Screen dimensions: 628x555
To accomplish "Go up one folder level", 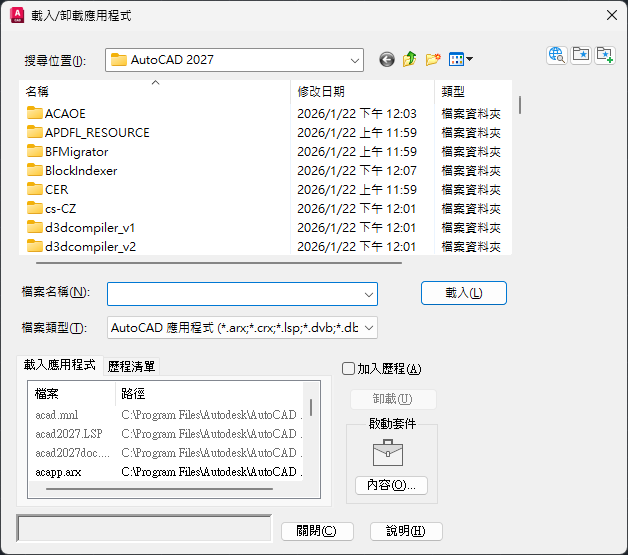I will tap(410, 60).
